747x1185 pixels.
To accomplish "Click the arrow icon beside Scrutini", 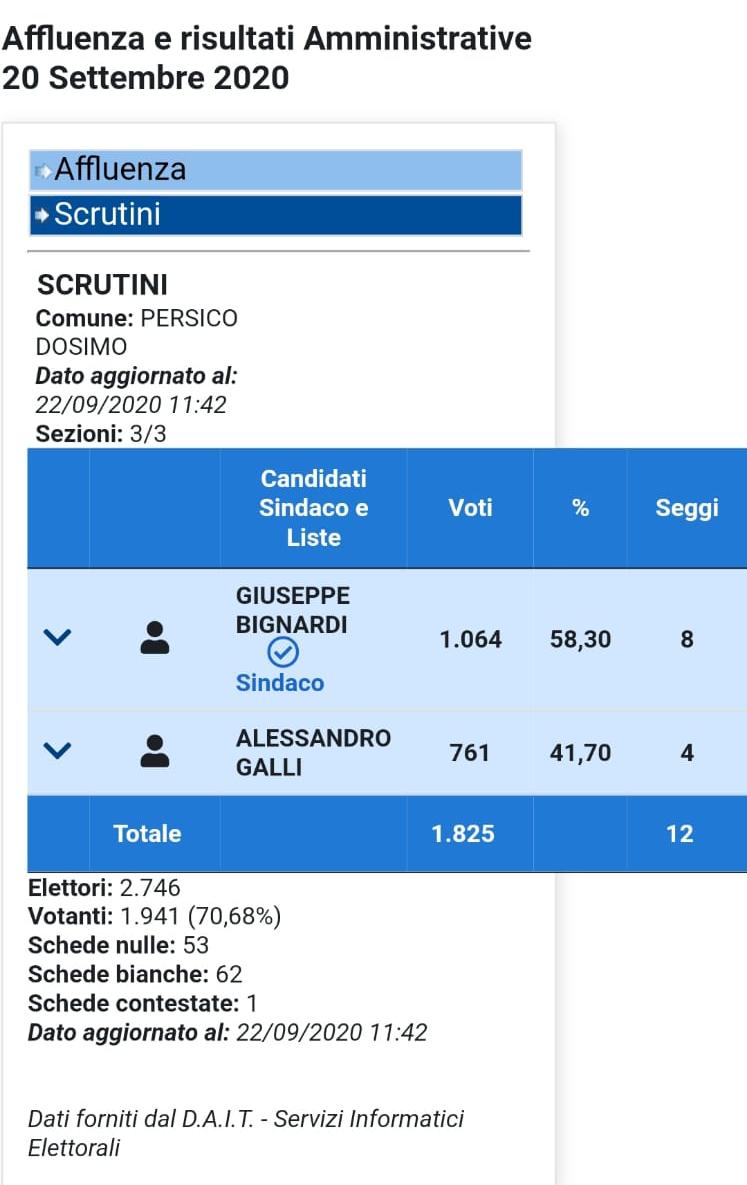I will 42,215.
